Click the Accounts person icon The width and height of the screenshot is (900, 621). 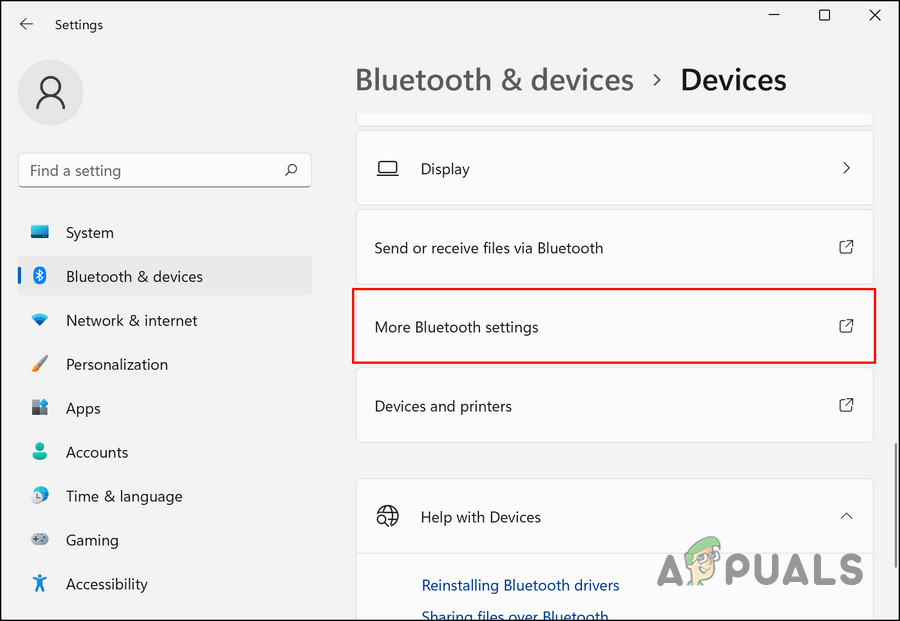pos(40,452)
